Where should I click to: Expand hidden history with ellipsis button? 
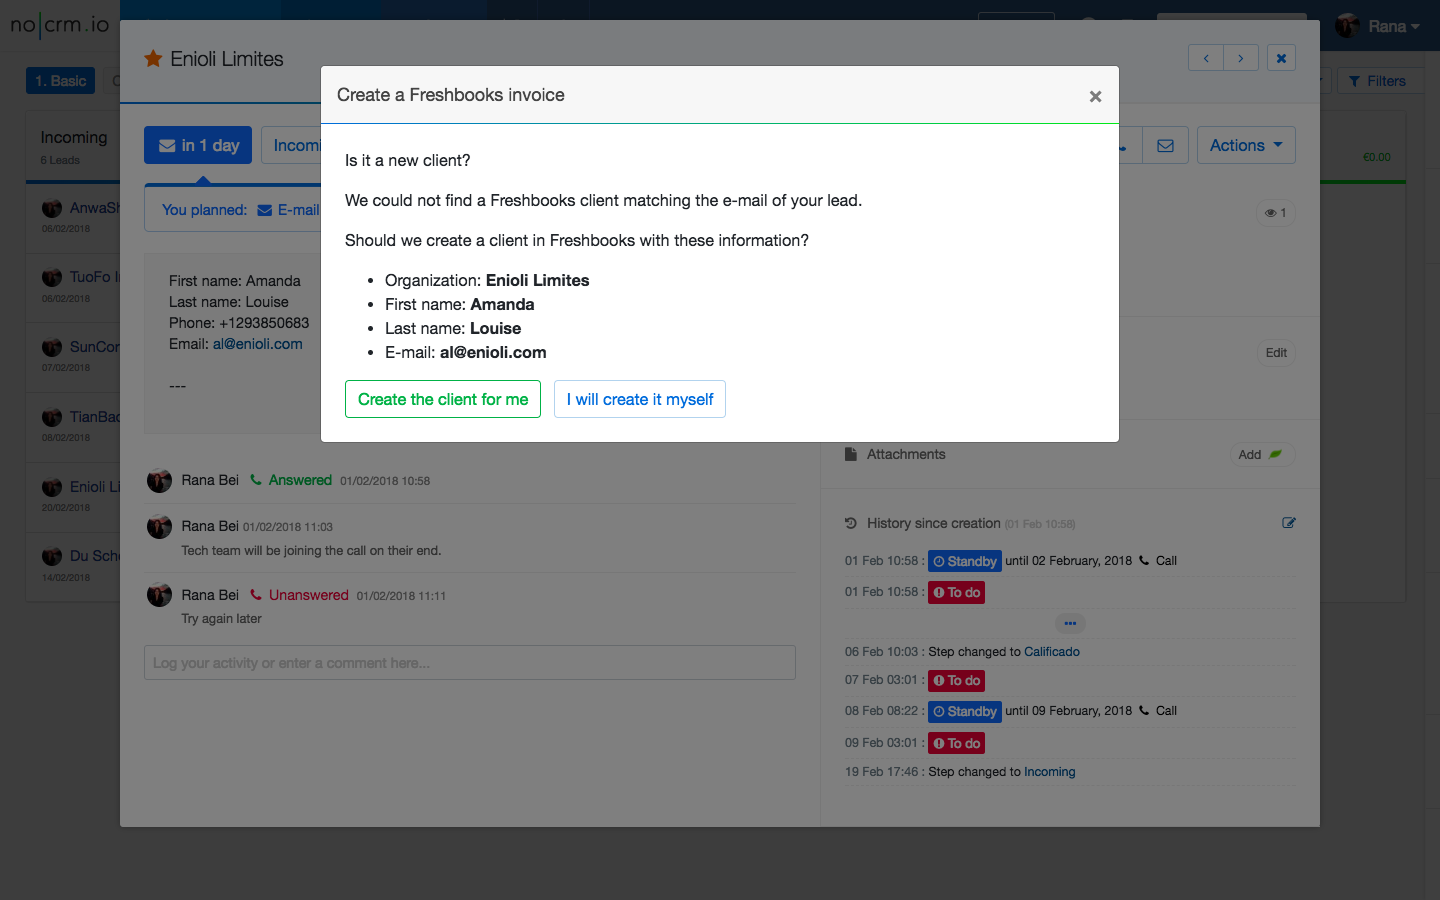[1070, 623]
